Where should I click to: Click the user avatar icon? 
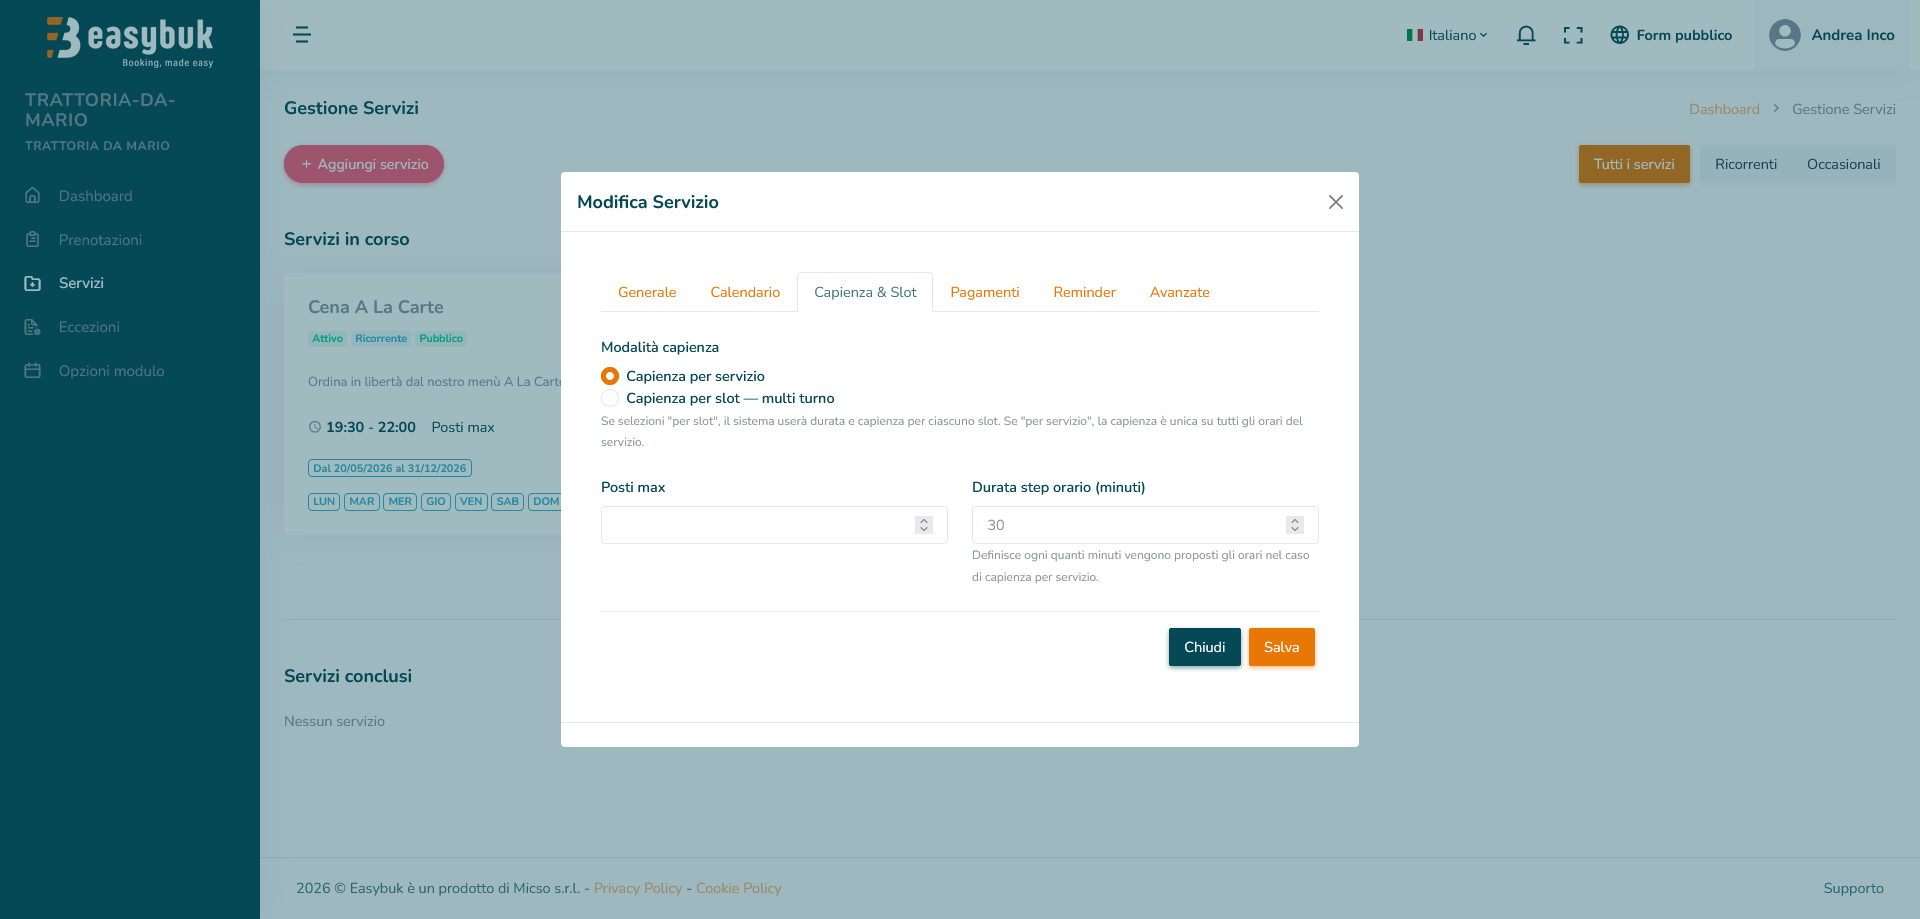pyautogui.click(x=1785, y=35)
